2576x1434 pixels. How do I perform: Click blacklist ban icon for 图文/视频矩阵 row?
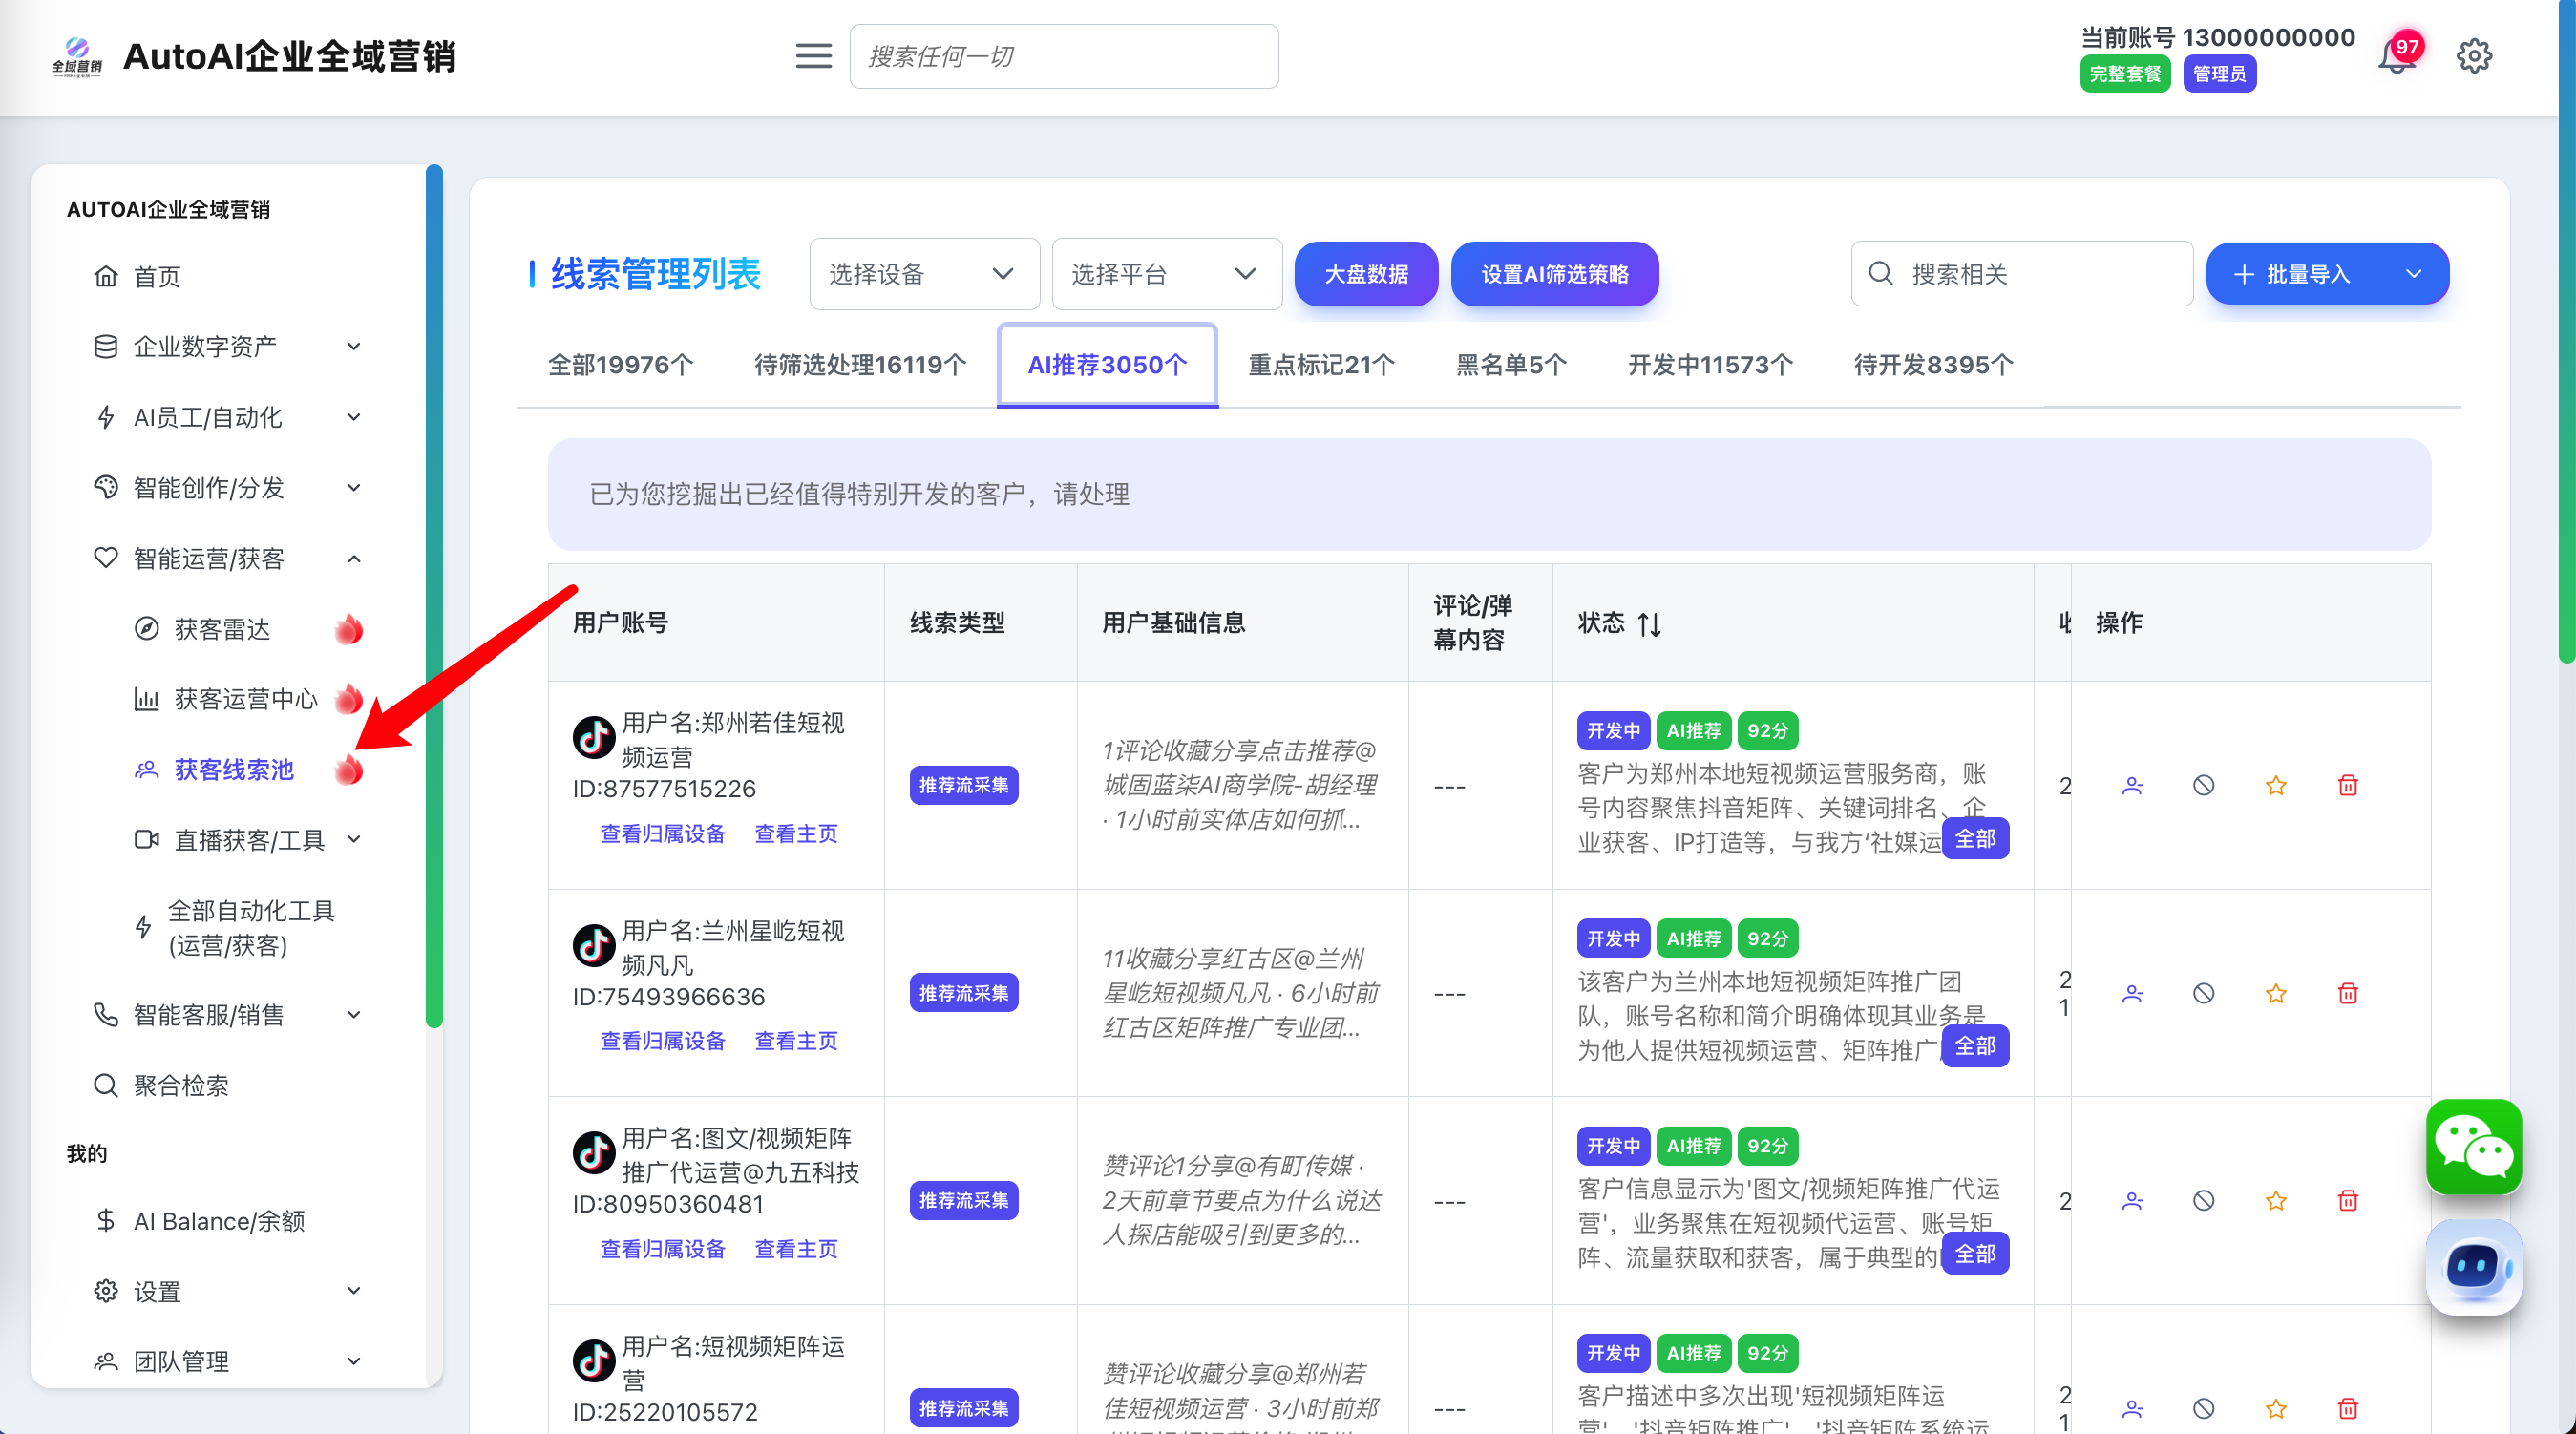point(2203,1200)
